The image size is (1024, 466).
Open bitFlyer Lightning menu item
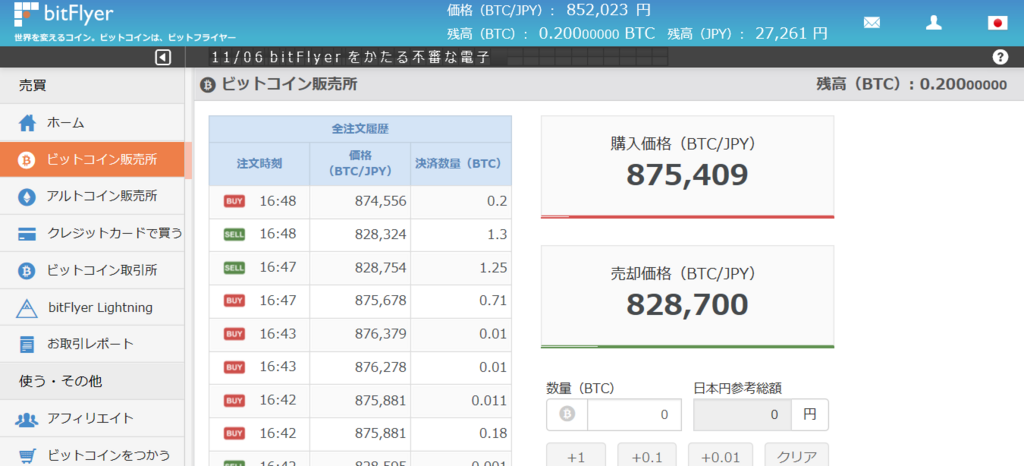pos(92,307)
